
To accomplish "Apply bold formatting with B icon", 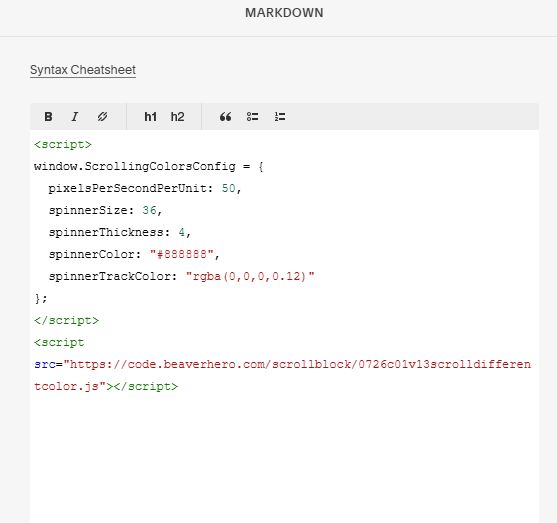I will coord(48,117).
